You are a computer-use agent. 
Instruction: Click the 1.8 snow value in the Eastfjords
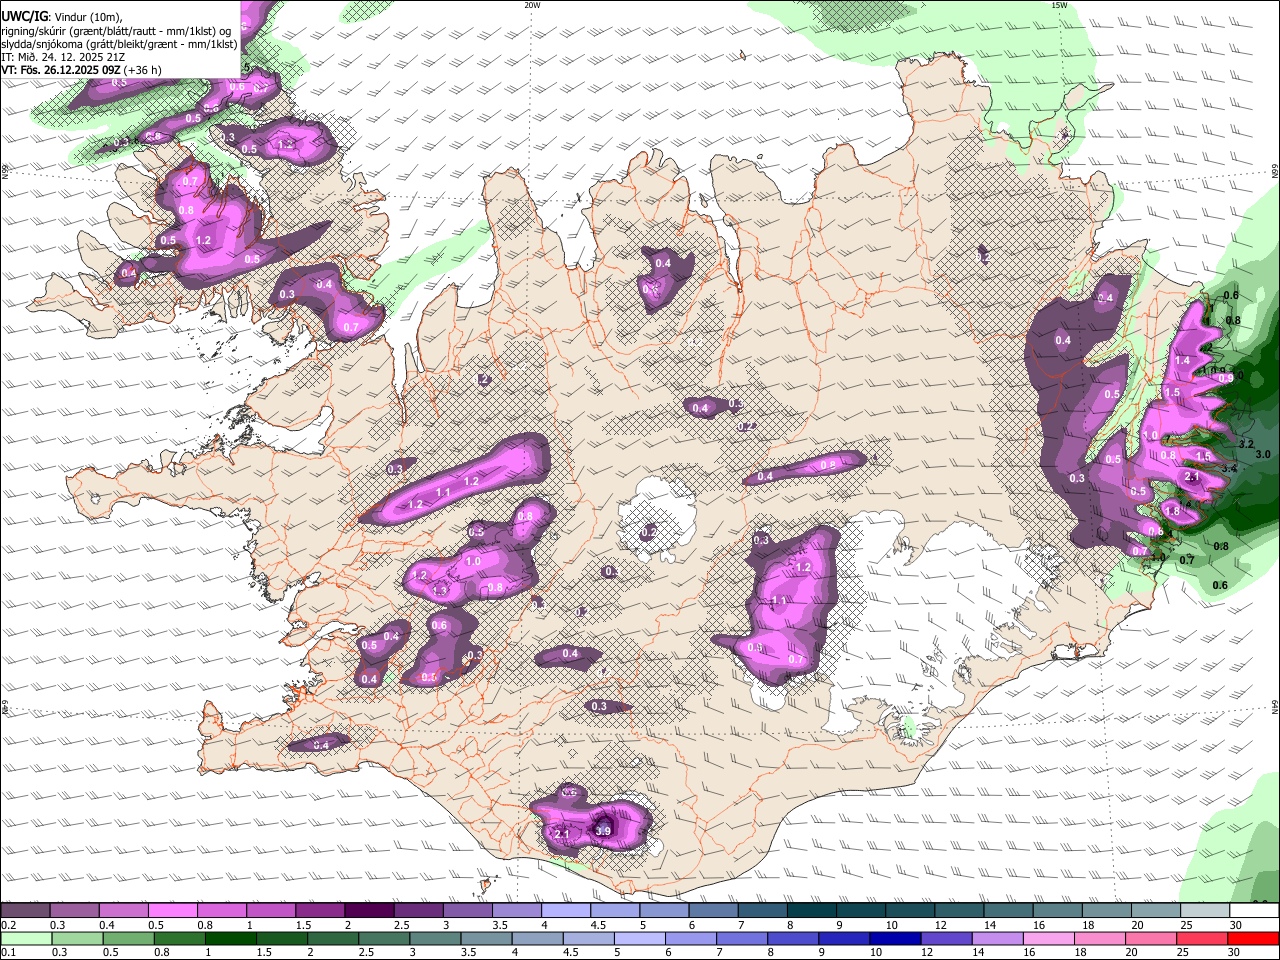pyautogui.click(x=1172, y=512)
